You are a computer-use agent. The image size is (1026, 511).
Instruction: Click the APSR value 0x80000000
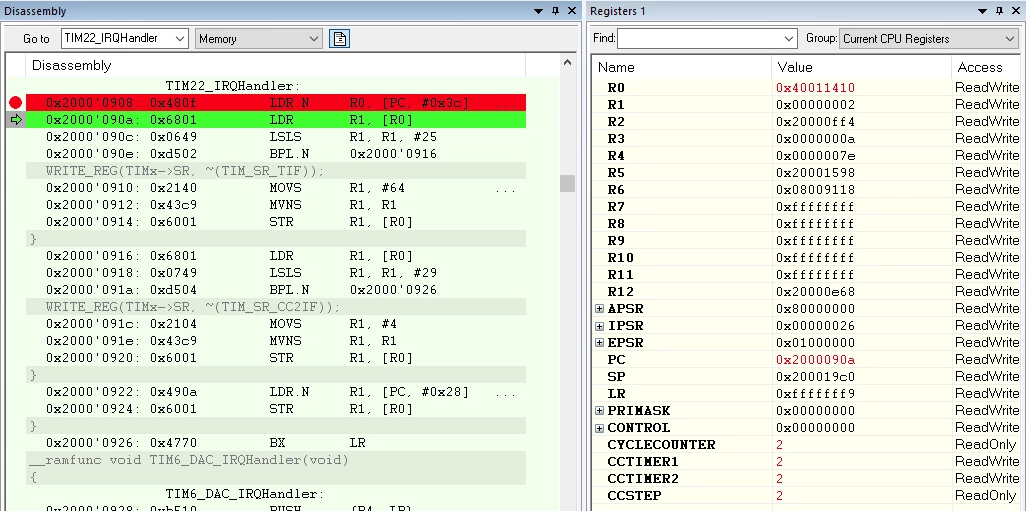click(815, 308)
